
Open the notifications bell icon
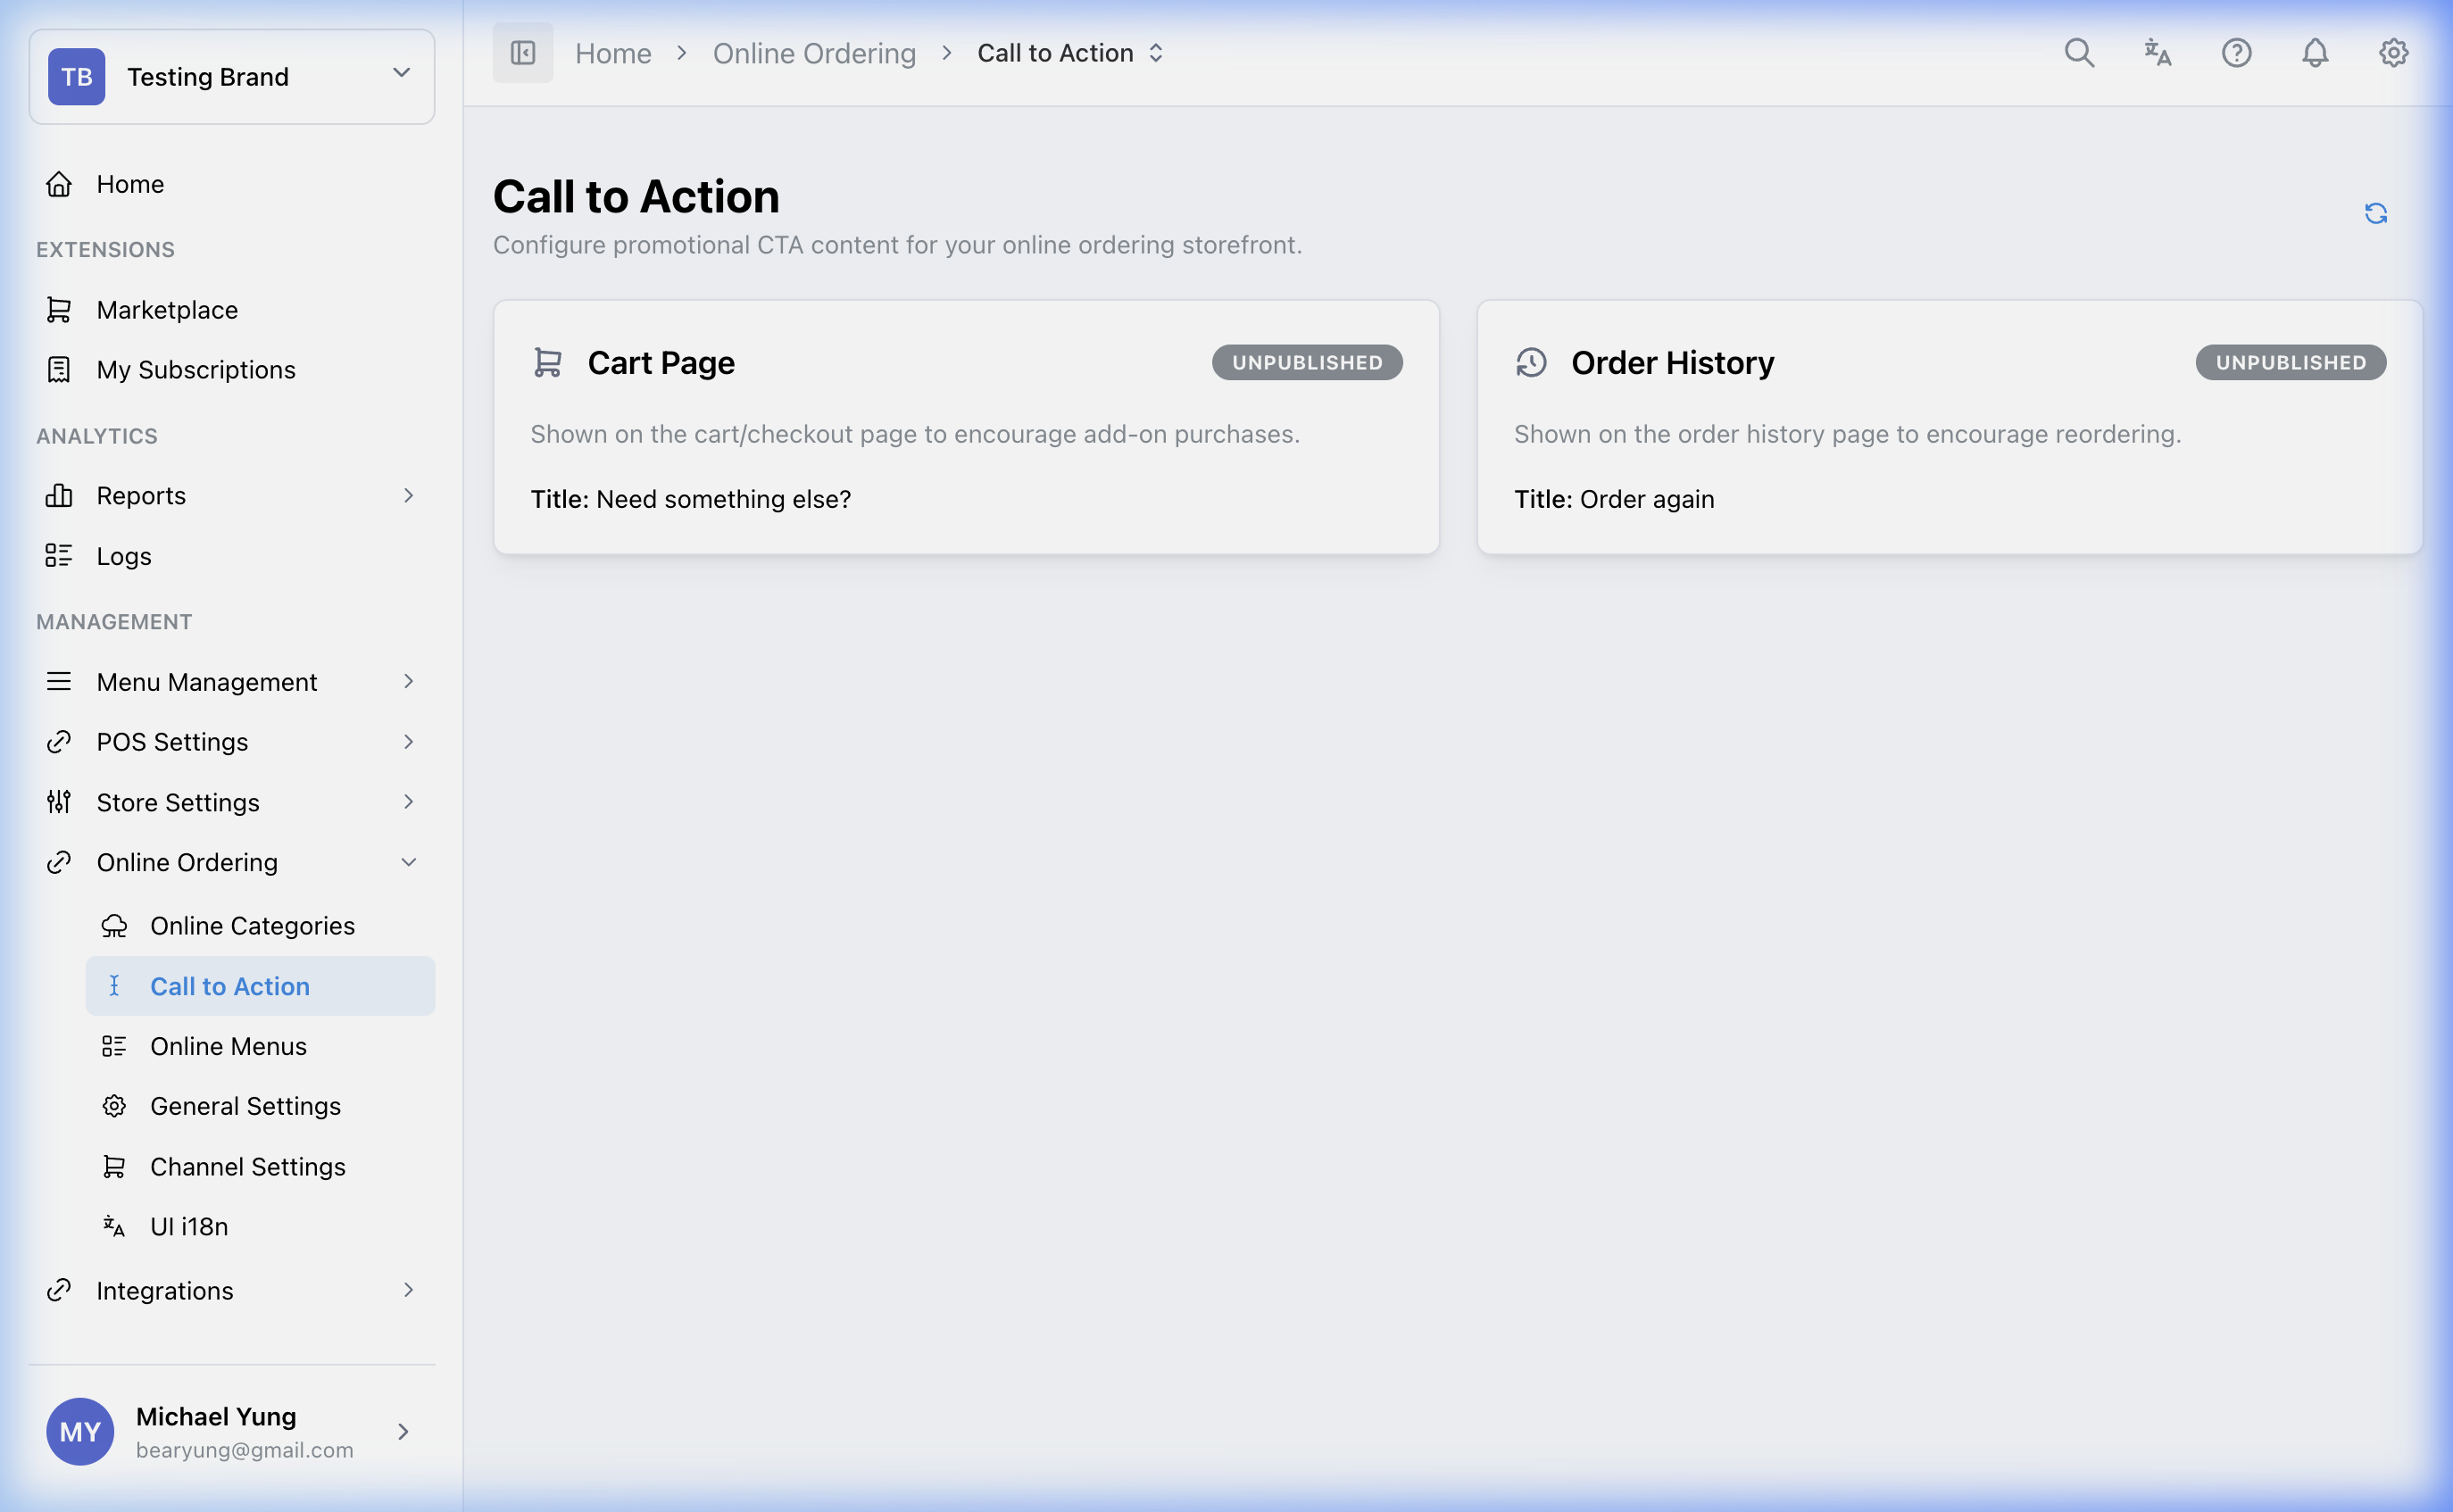(2314, 53)
